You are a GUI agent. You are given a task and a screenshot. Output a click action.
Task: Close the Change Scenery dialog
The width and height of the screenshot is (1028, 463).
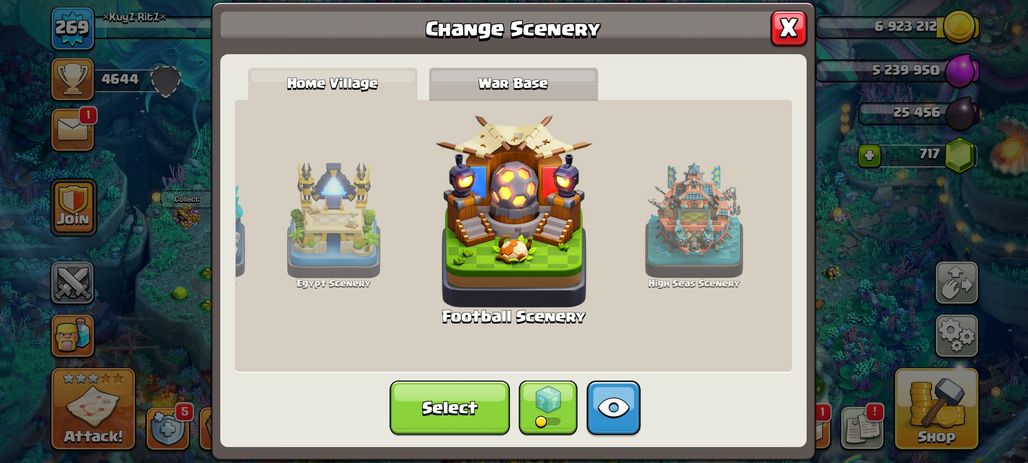click(x=789, y=28)
